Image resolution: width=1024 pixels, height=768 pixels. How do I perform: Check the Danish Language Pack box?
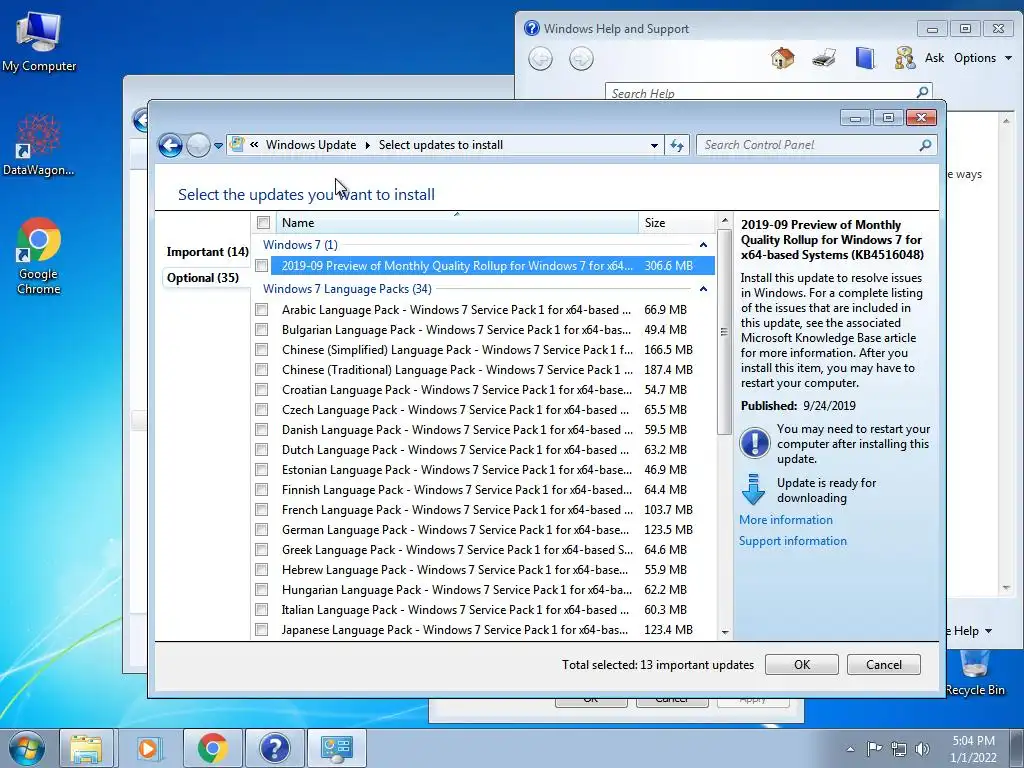262,430
